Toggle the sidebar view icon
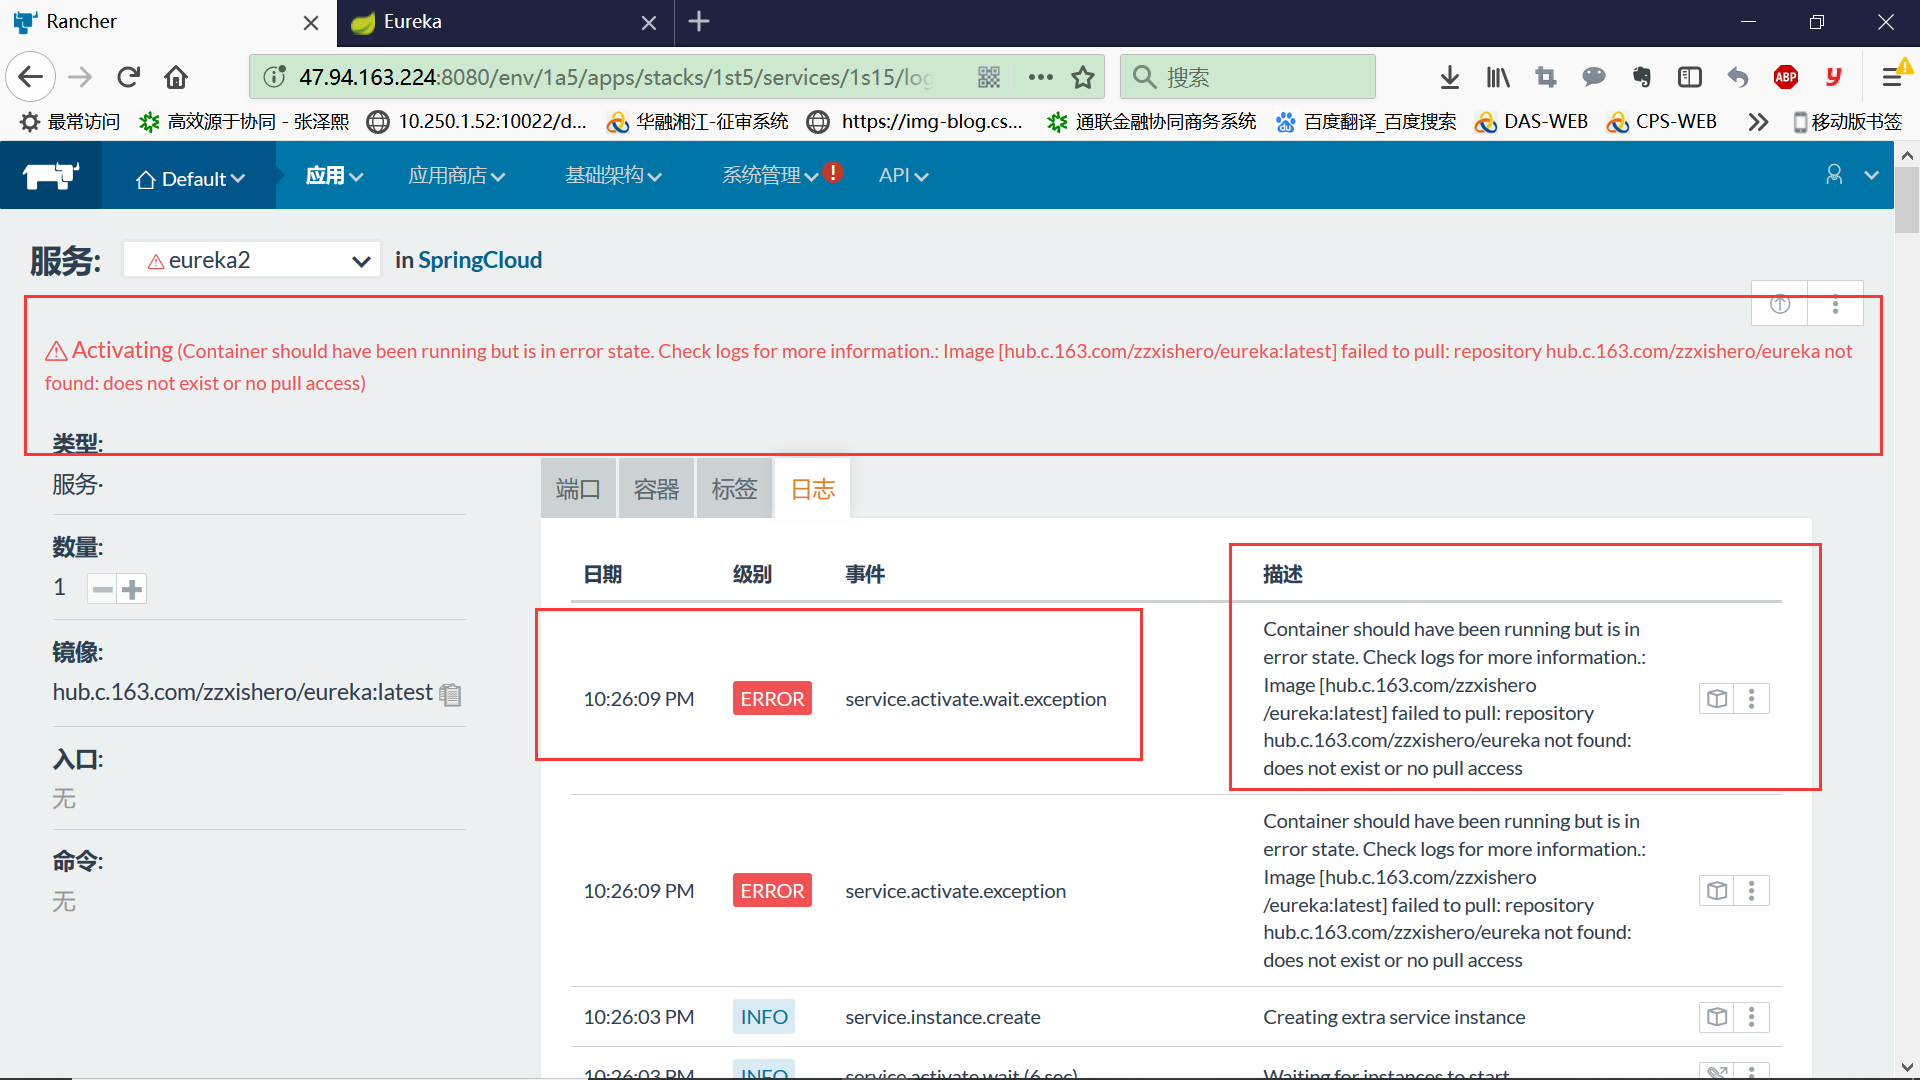Viewport: 1920px width, 1080px height. [x=1690, y=77]
